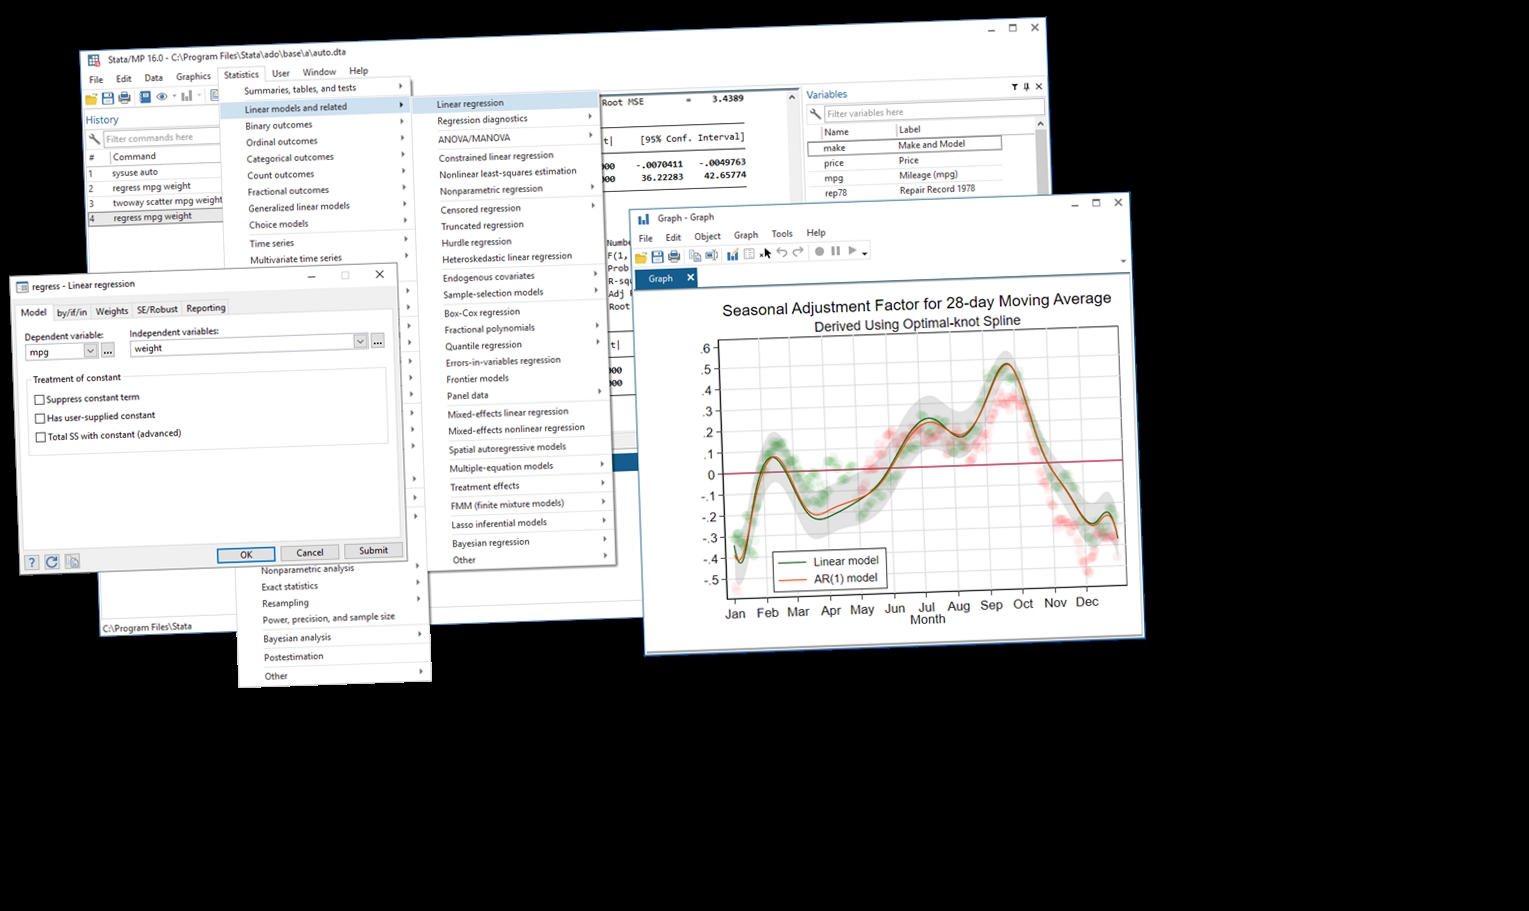Open Tools menu in Graph window
The width and height of the screenshot is (1529, 911).
[782, 233]
